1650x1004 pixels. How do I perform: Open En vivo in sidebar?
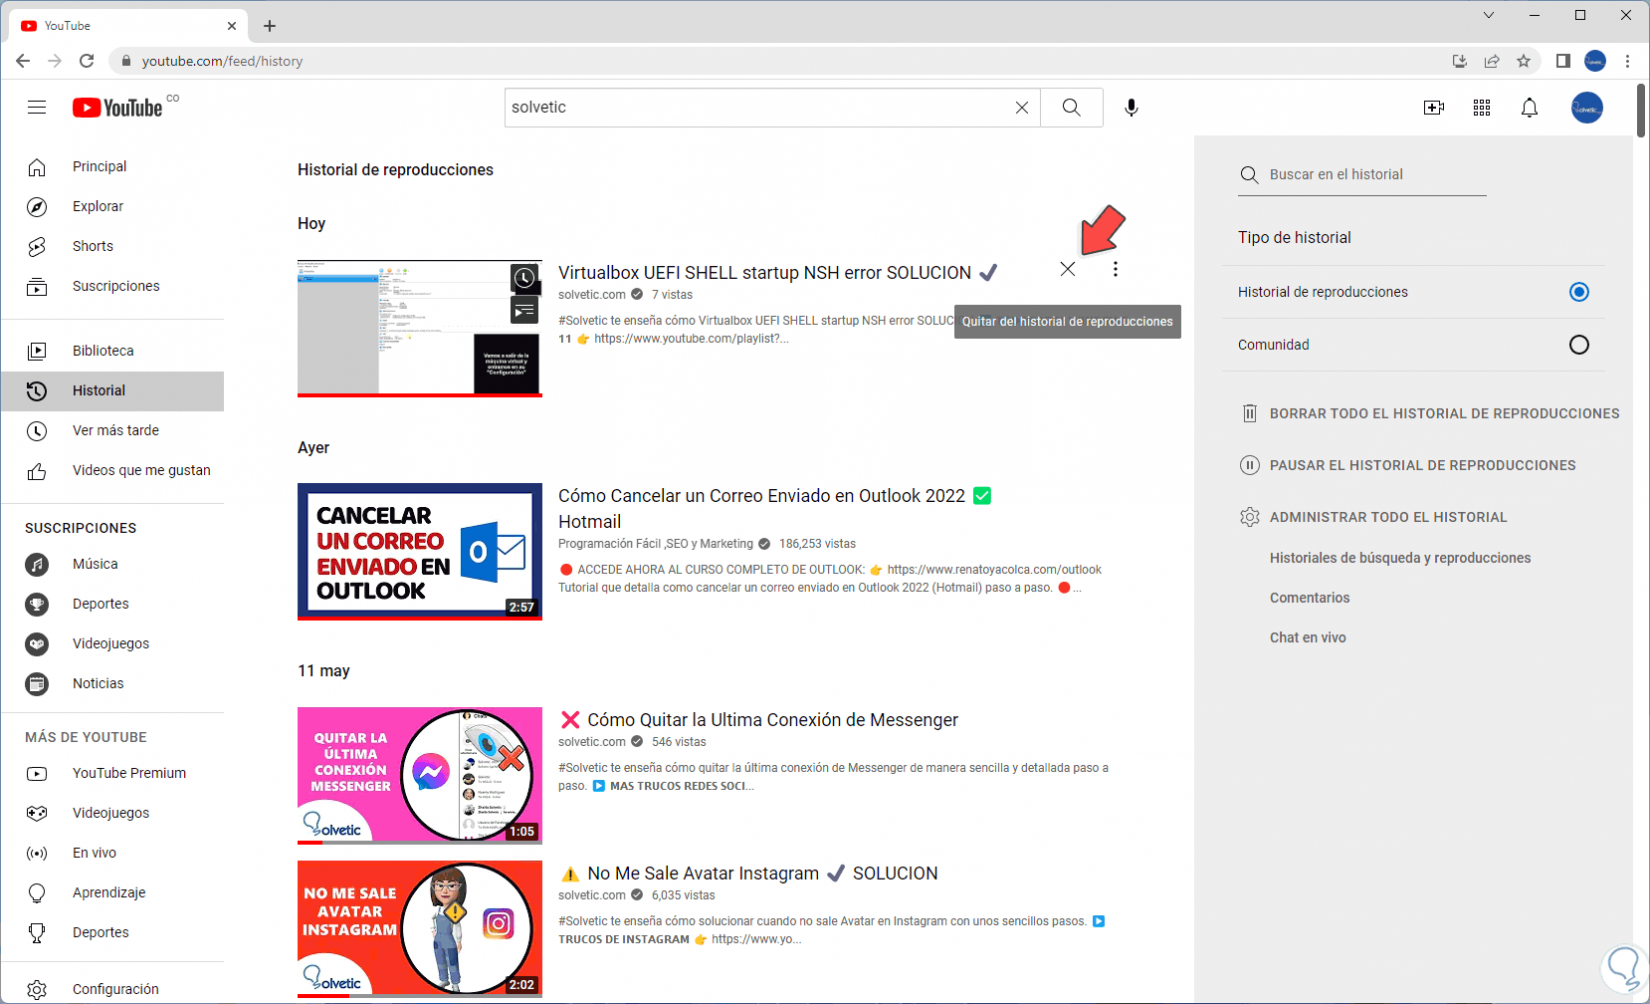coord(112,853)
